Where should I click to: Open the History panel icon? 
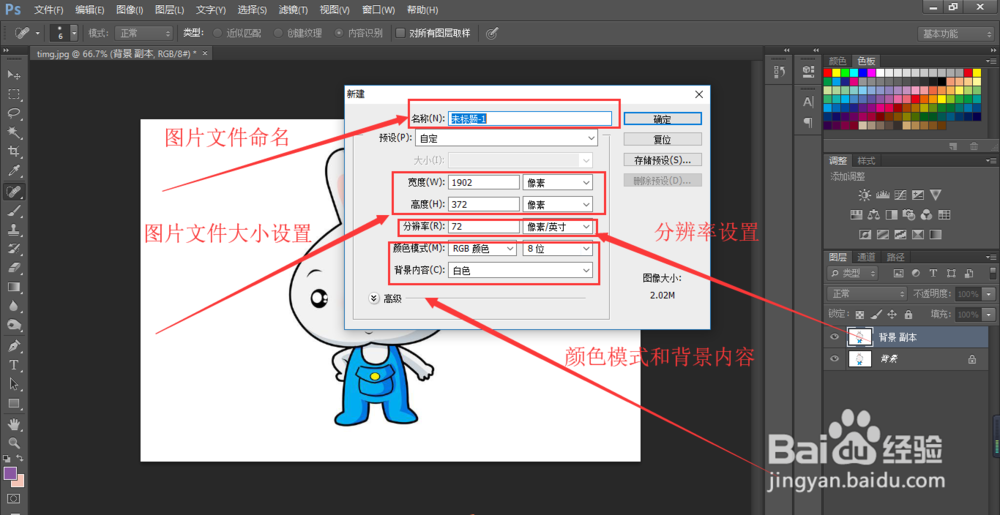(x=779, y=71)
